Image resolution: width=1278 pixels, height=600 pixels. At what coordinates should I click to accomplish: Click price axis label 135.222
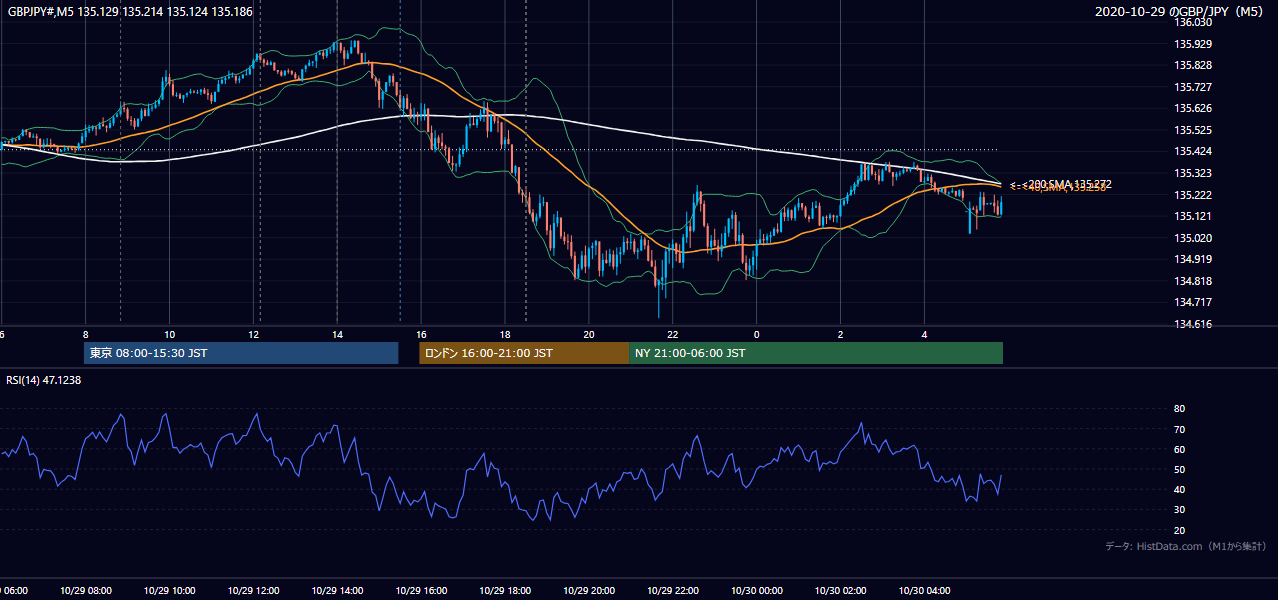tap(1194, 195)
